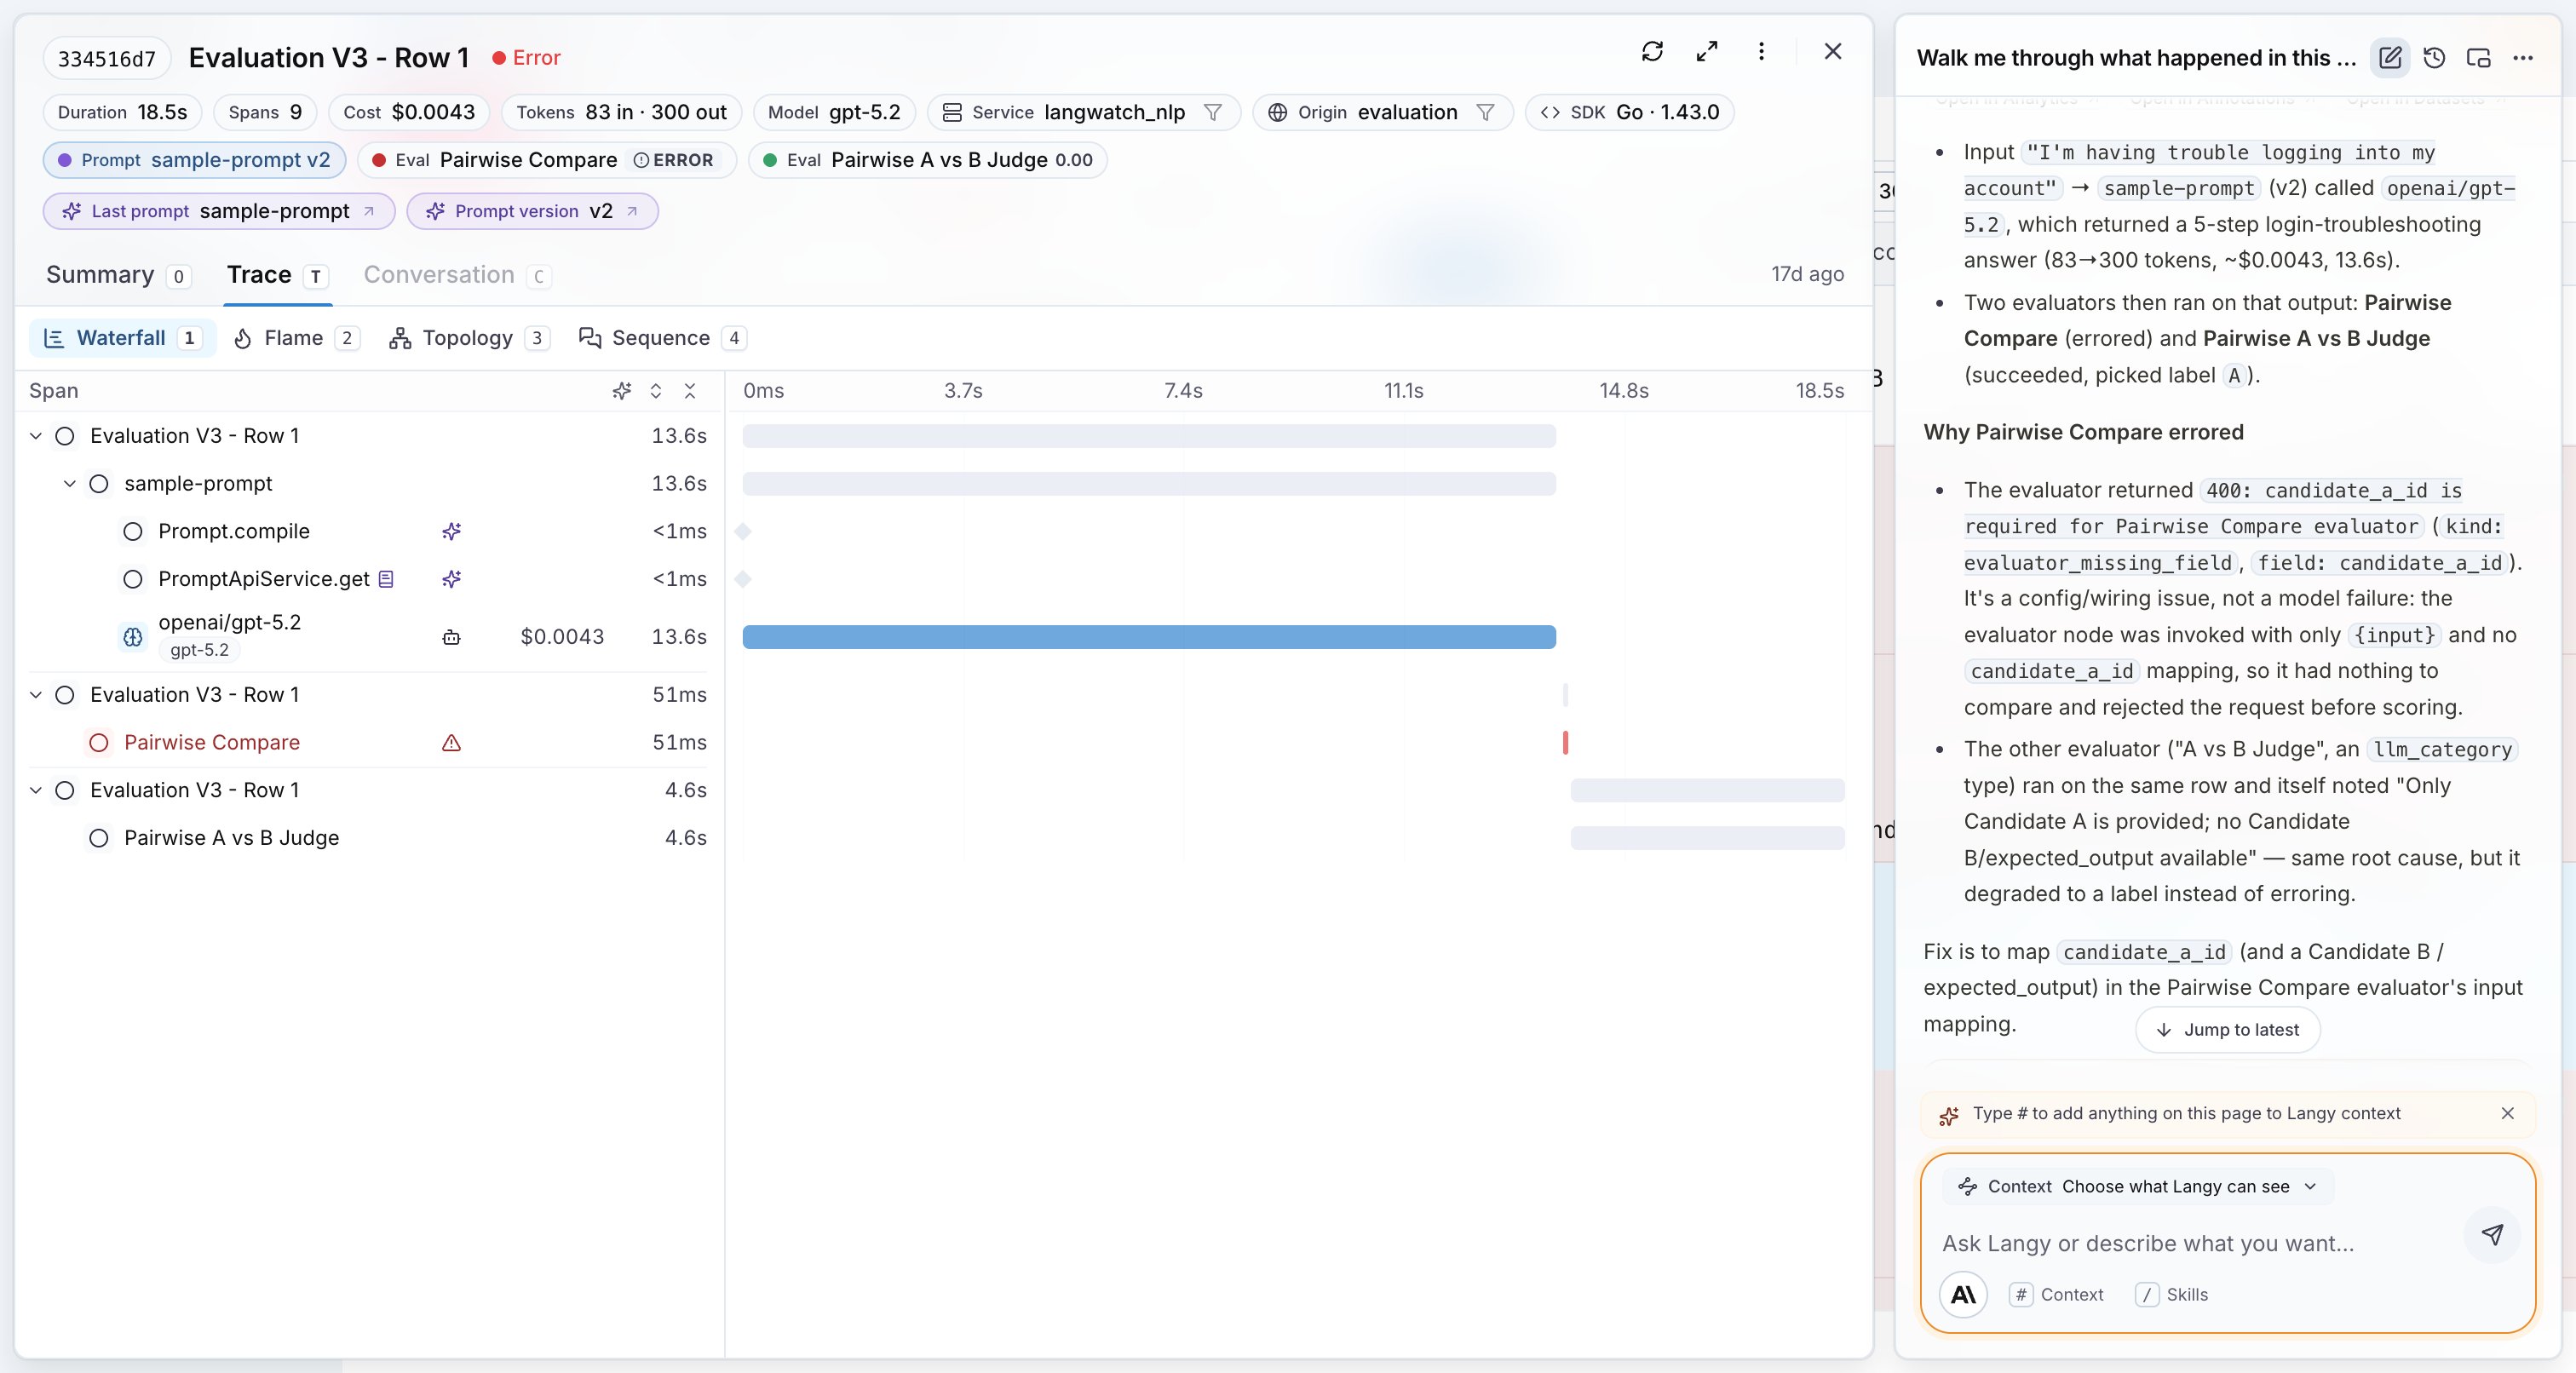Click the Spans 9 chip
The image size is (2576, 1373).
[265, 112]
